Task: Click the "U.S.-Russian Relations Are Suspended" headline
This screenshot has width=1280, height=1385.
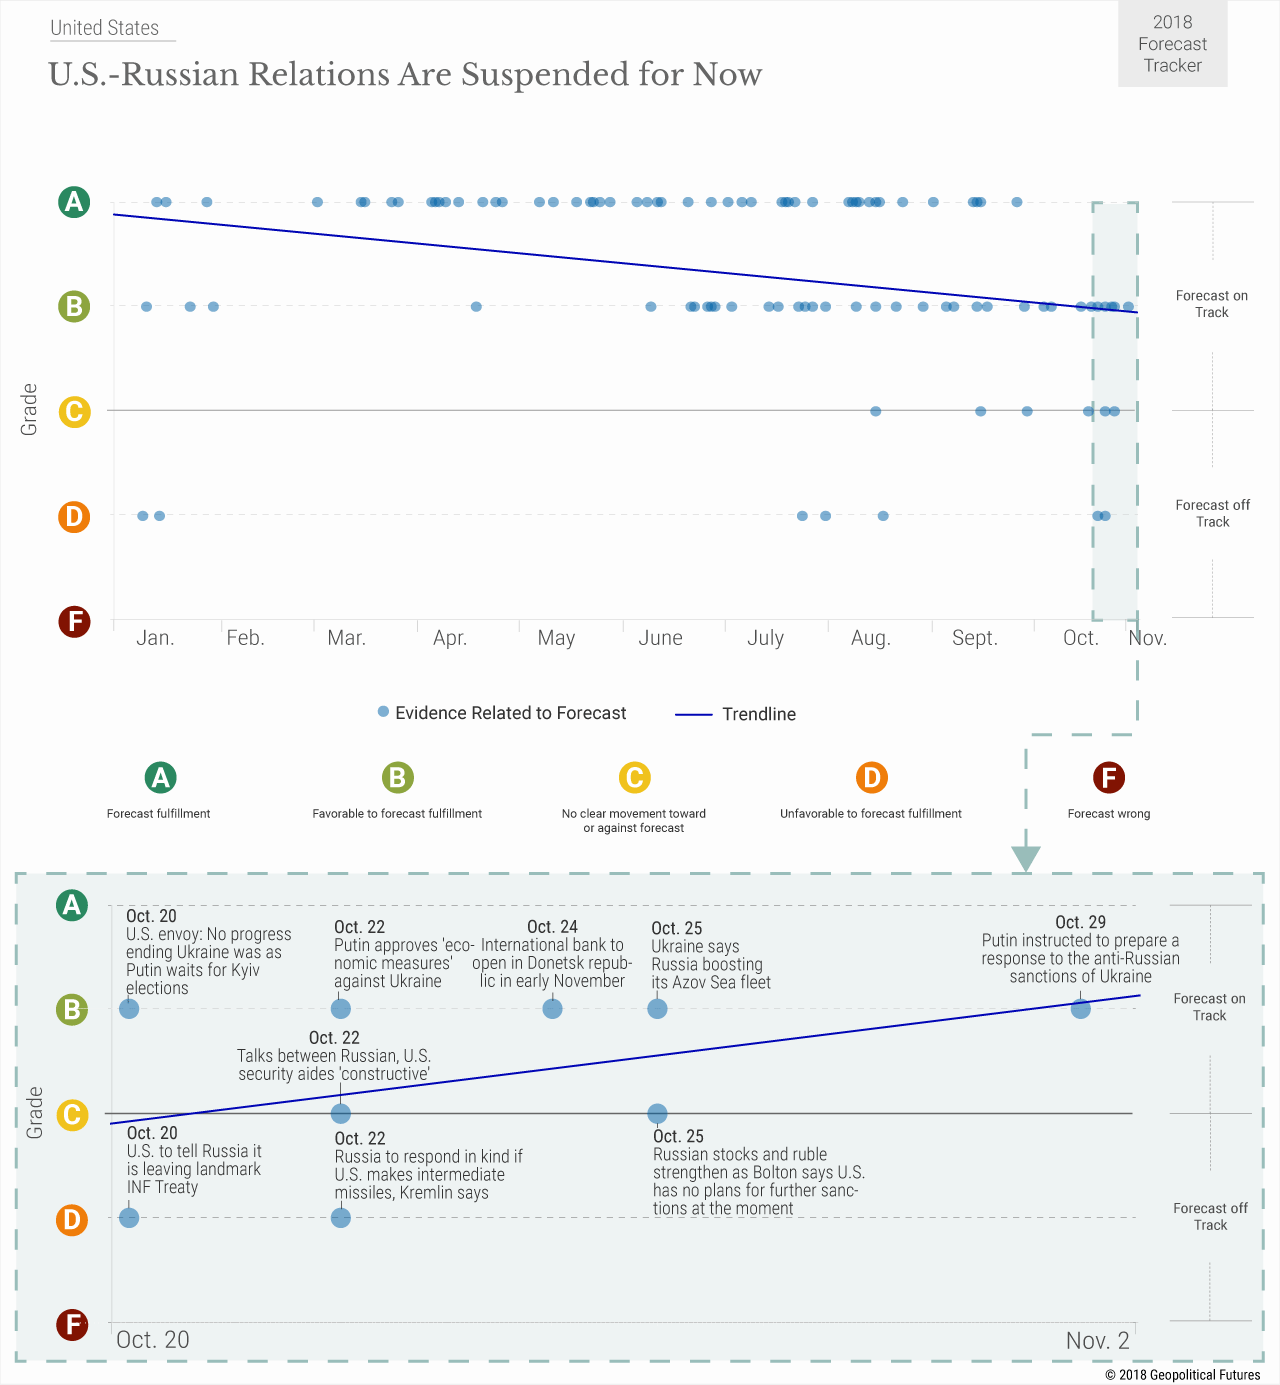Action: pos(405,75)
